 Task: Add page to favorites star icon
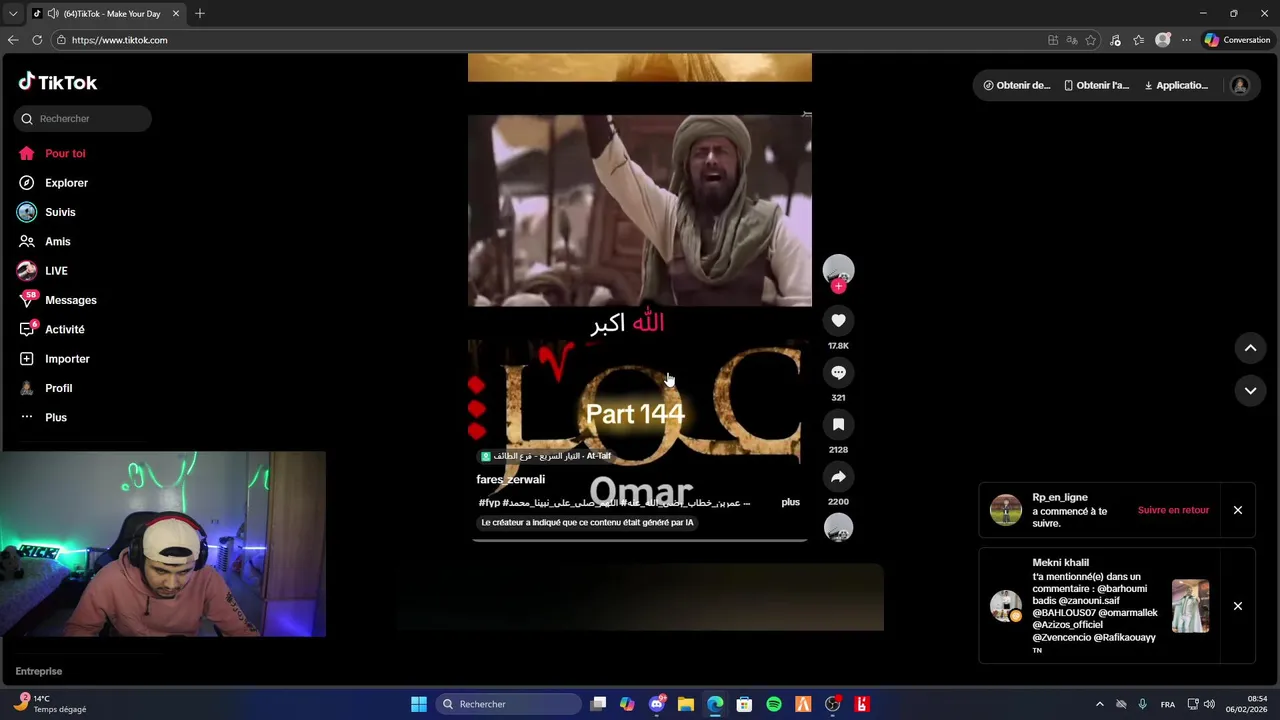tap(1091, 40)
